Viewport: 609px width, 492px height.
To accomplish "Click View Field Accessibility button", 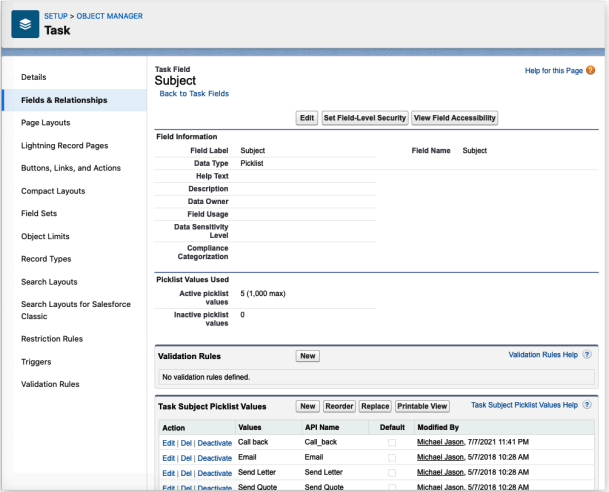I will pyautogui.click(x=454, y=118).
